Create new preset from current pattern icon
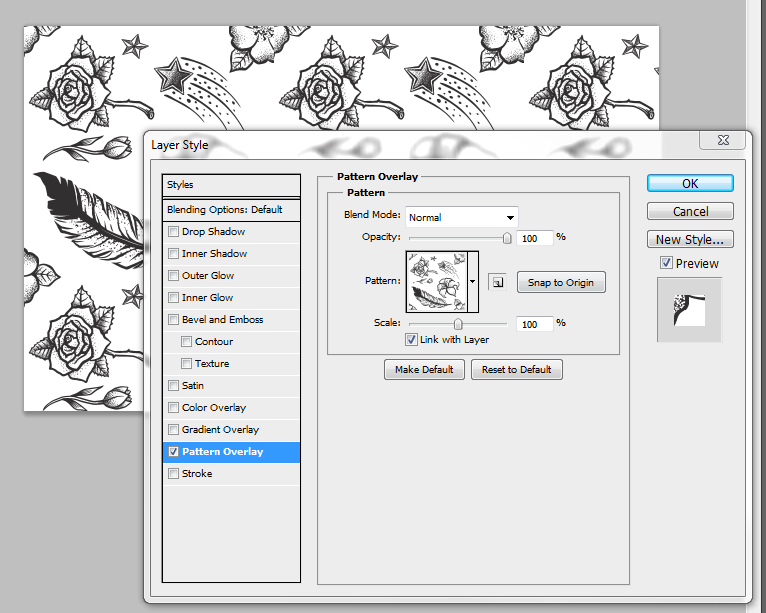The image size is (766, 613). [497, 282]
